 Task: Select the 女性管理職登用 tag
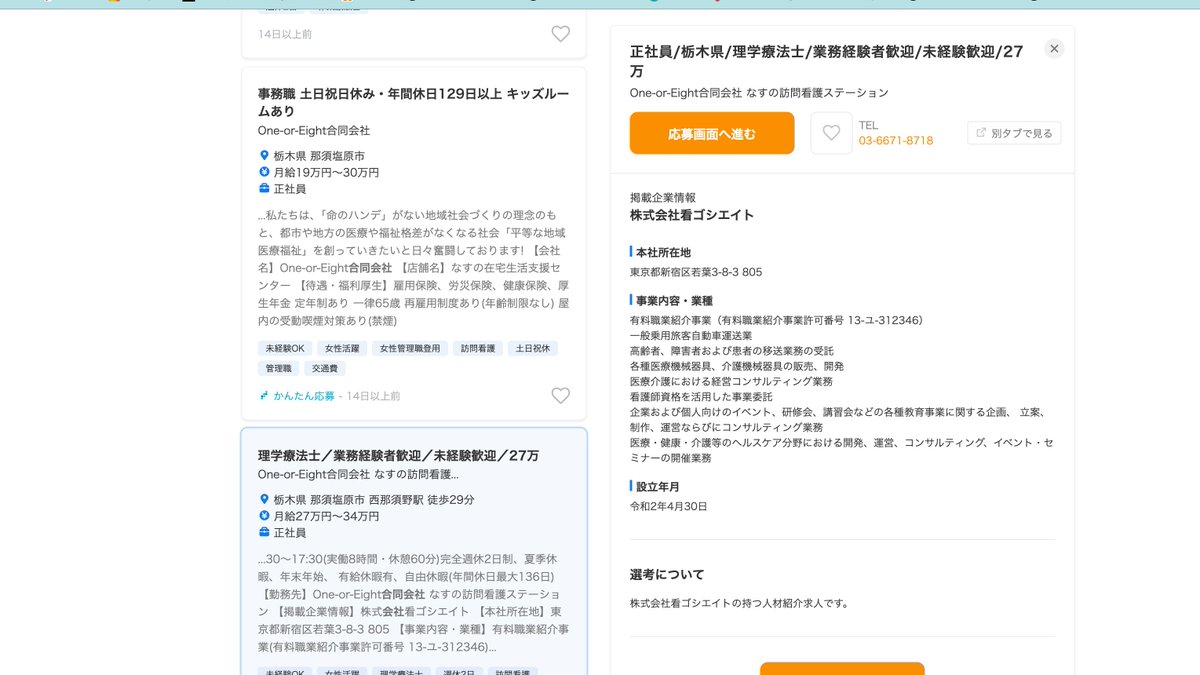pyautogui.click(x=410, y=348)
